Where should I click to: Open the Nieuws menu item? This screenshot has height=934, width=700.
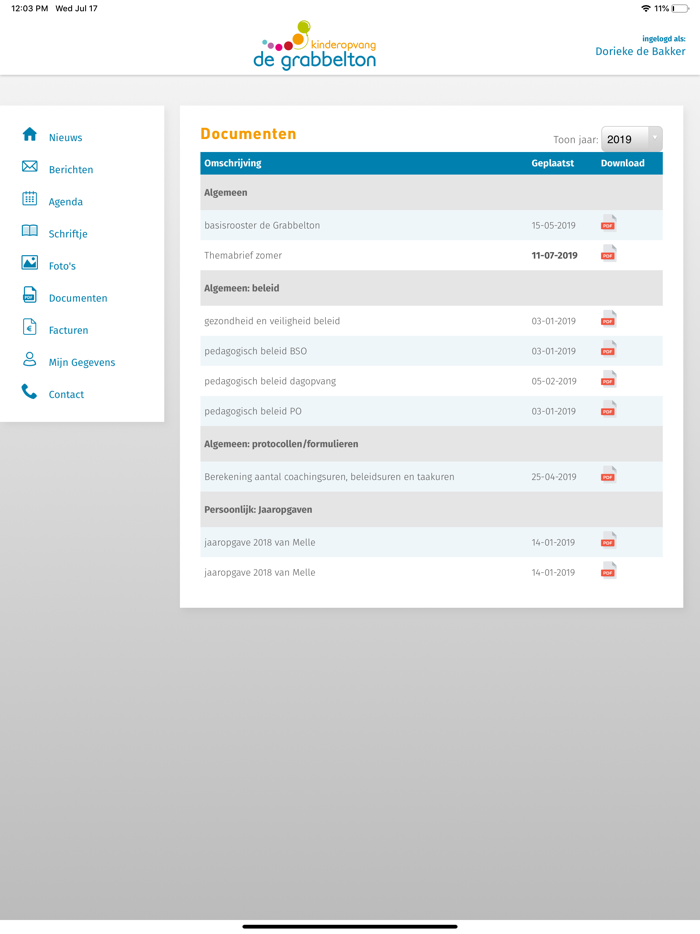click(66, 138)
